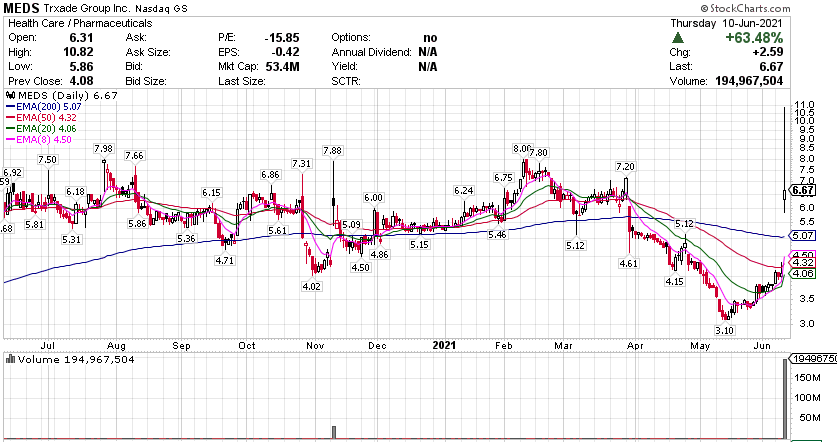The image size is (840, 442).
Task: Click the Nov month marker
Action: (315, 346)
